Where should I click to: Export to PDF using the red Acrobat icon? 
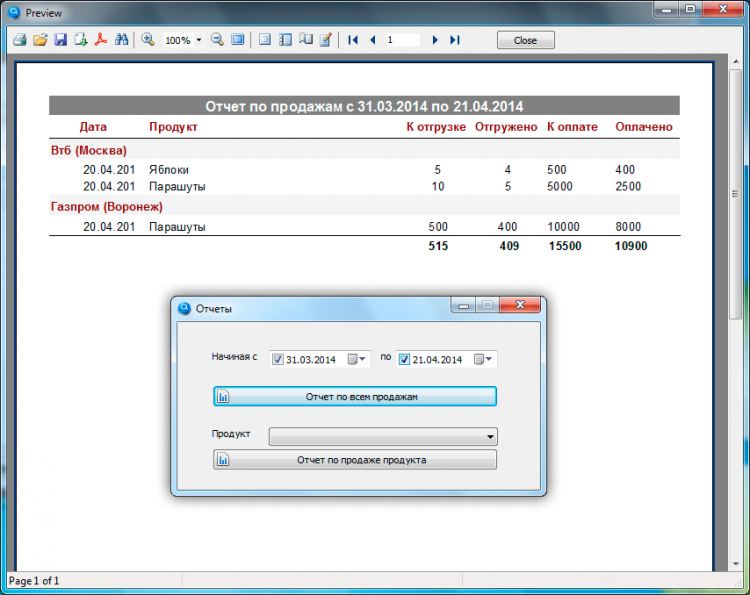tap(100, 40)
